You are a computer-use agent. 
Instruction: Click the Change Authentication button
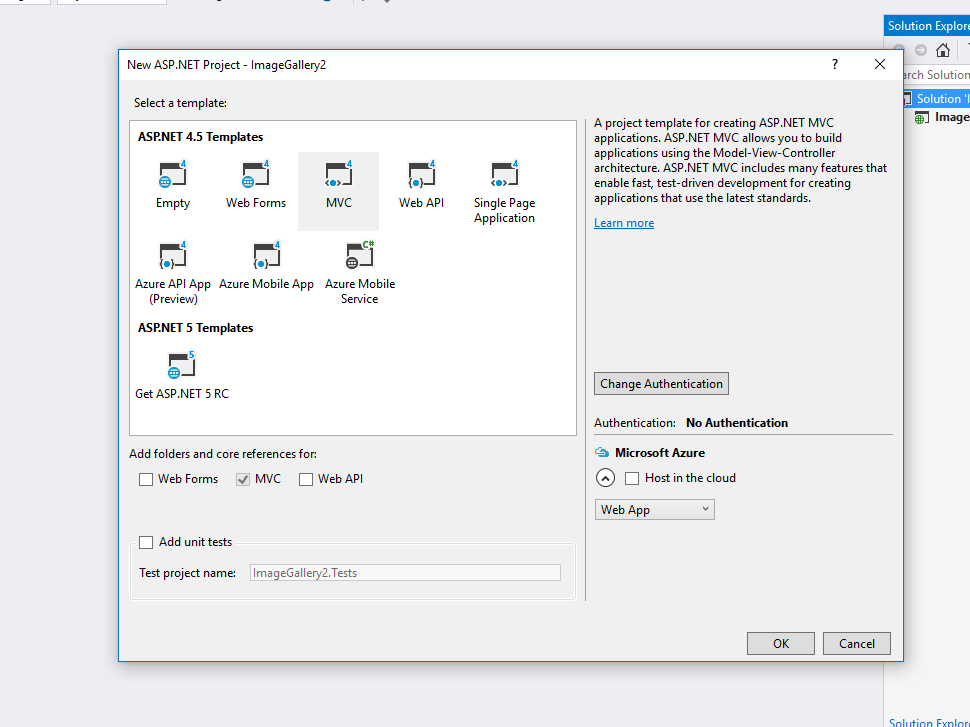click(661, 384)
